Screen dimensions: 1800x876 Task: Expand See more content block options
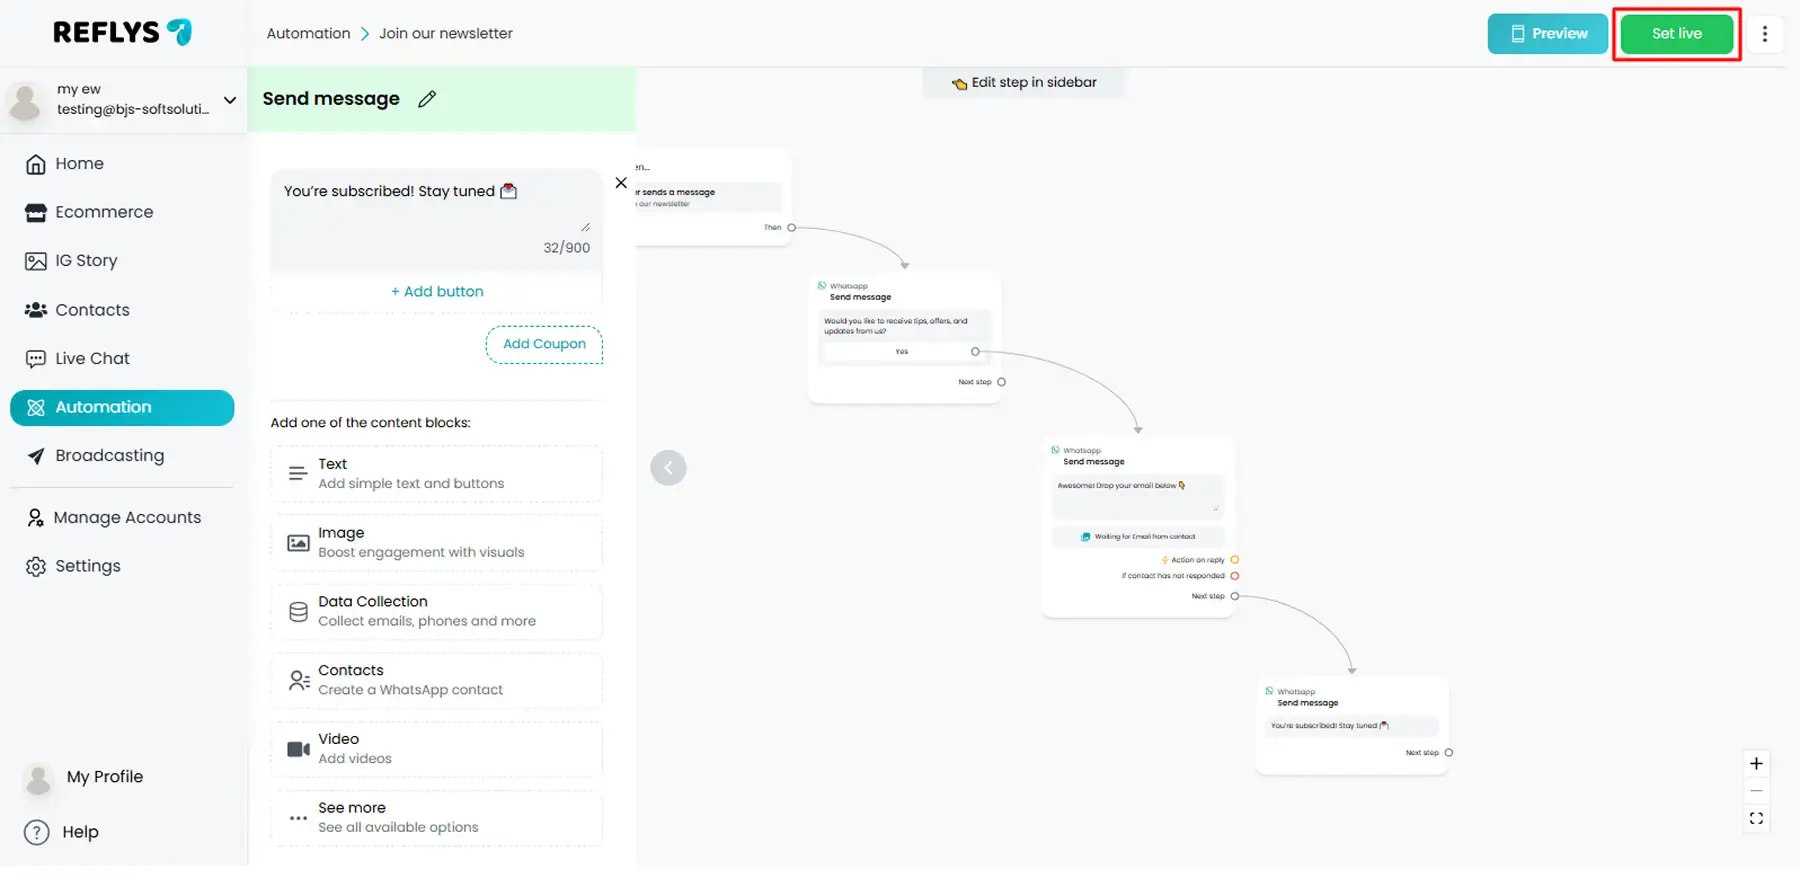pyautogui.click(x=436, y=818)
